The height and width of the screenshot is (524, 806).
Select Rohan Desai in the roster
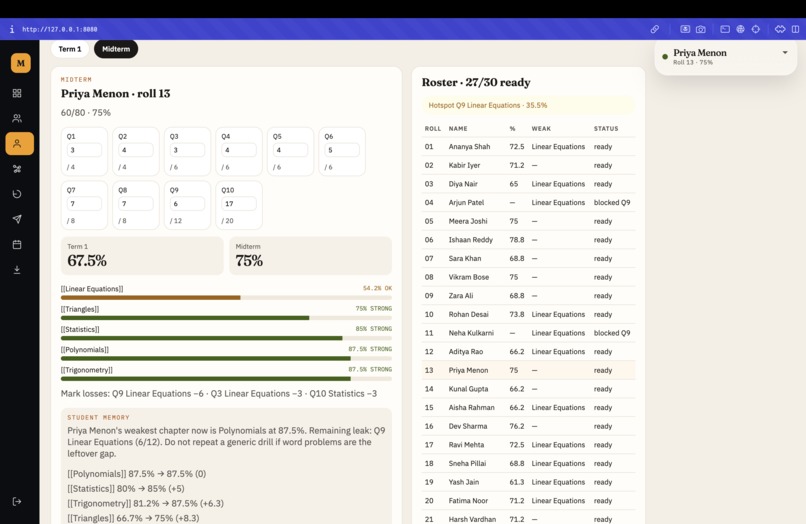tap(528, 314)
